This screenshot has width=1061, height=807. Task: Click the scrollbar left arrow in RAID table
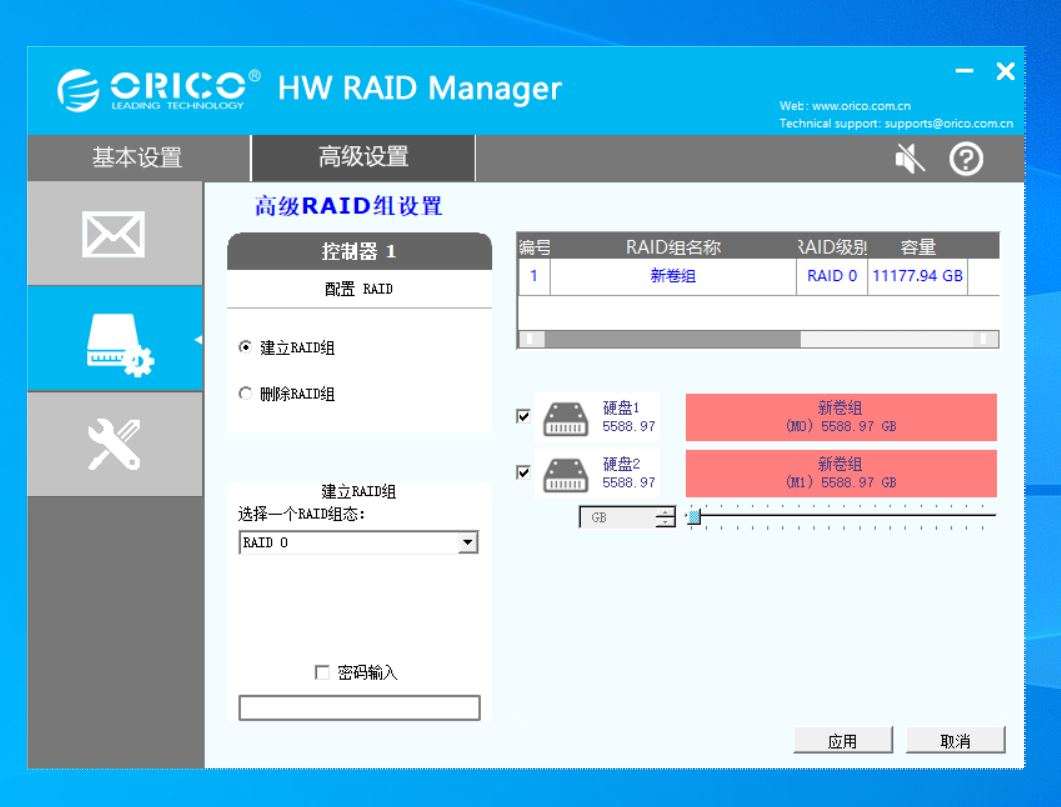click(531, 338)
